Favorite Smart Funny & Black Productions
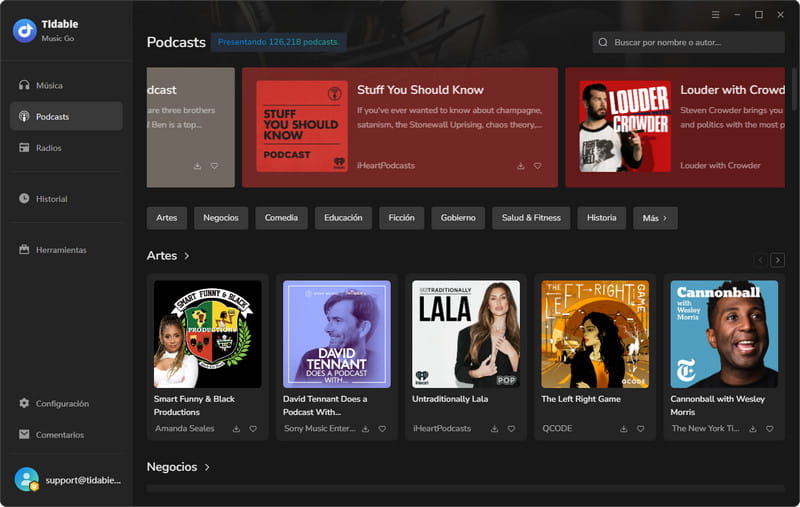Image resolution: width=800 pixels, height=507 pixels. click(253, 429)
